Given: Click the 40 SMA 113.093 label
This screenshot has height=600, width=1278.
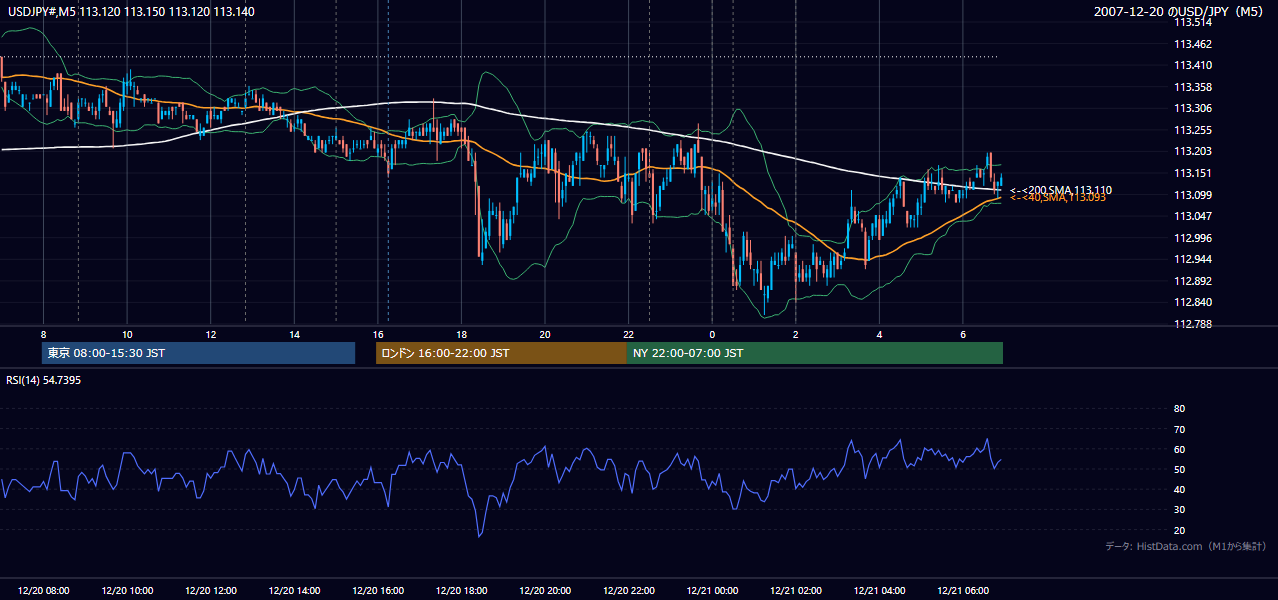Looking at the screenshot, I should point(1058,198).
